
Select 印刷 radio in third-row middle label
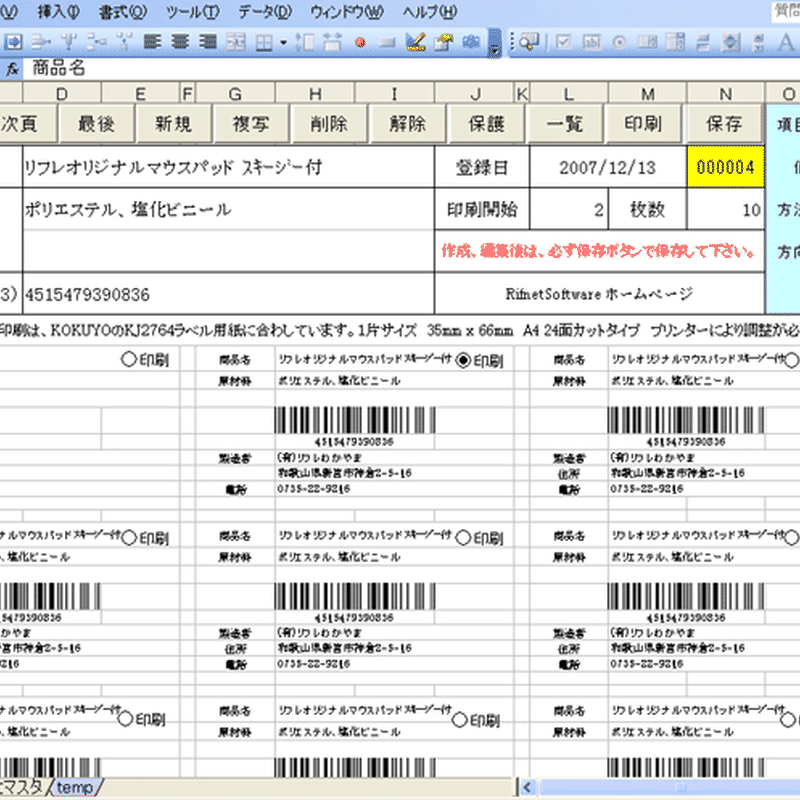tap(460, 720)
